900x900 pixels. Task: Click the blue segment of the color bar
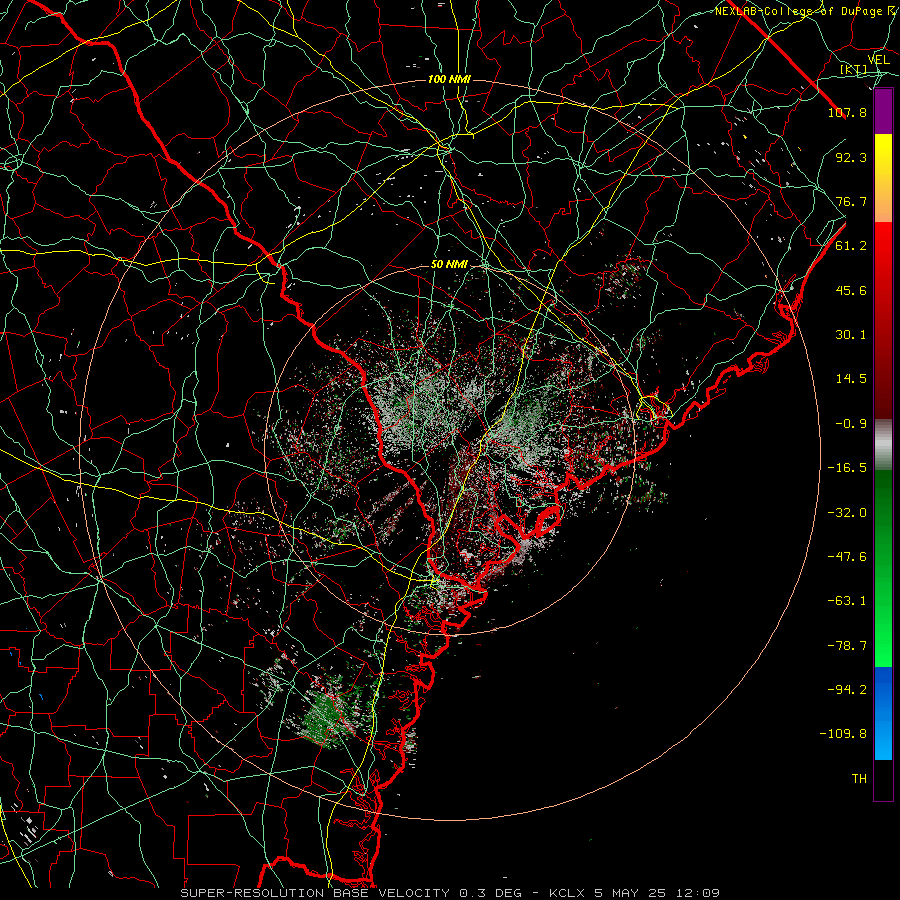[x=883, y=713]
